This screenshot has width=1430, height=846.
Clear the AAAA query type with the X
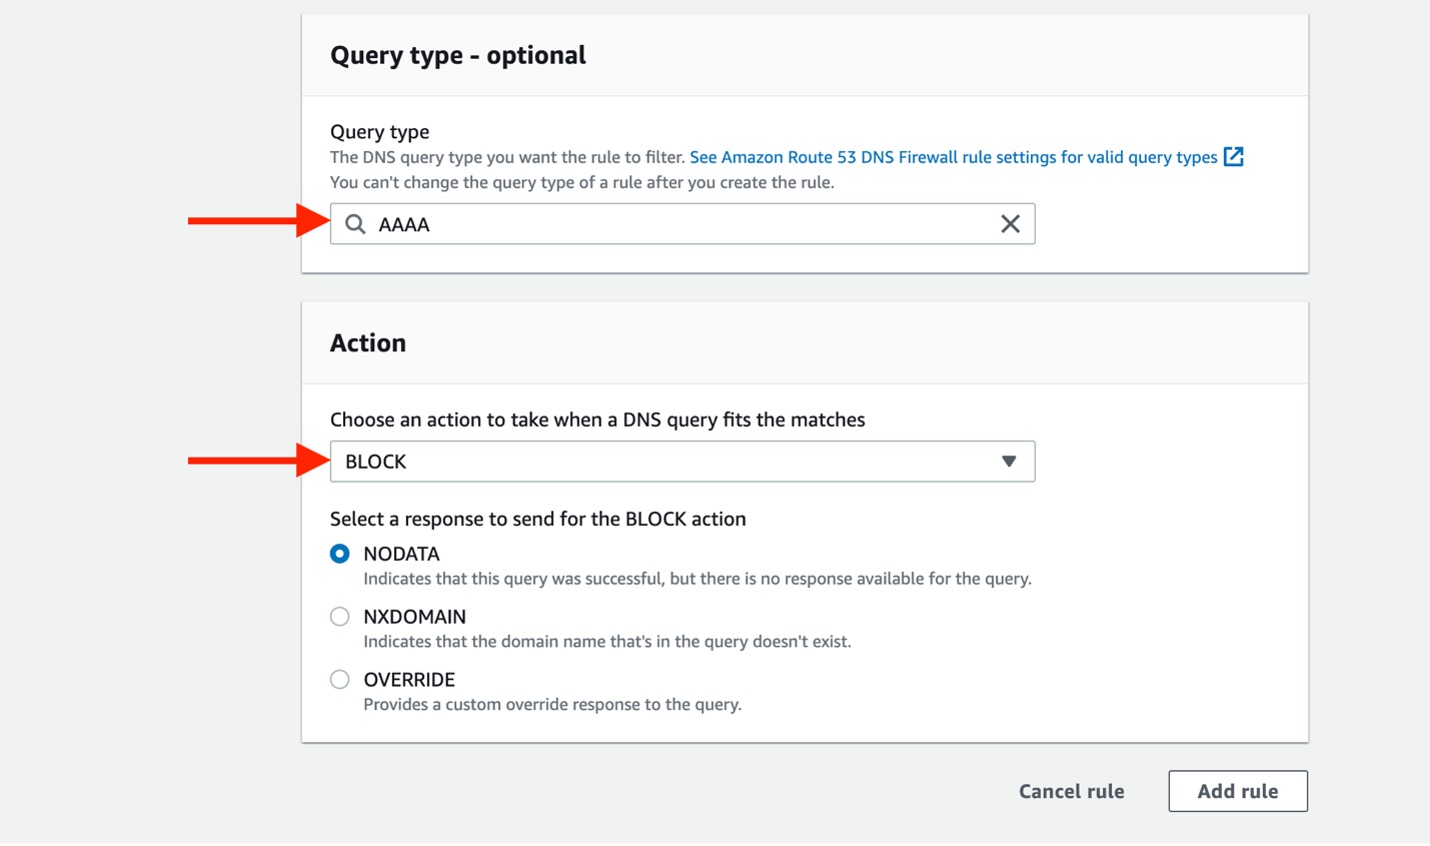click(x=1010, y=224)
